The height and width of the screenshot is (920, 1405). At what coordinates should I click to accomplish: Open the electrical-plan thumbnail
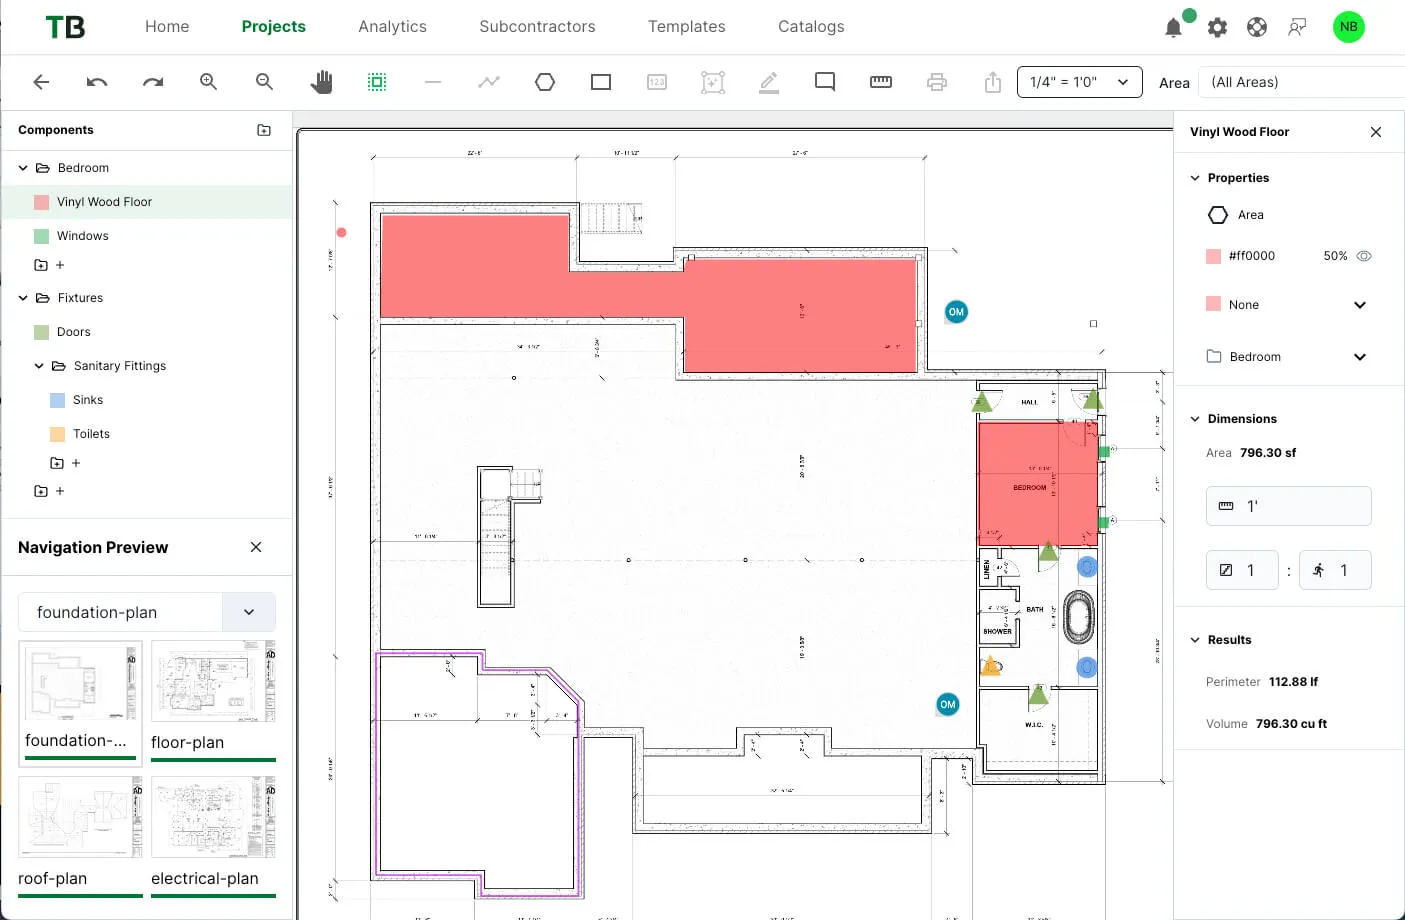[x=212, y=817]
